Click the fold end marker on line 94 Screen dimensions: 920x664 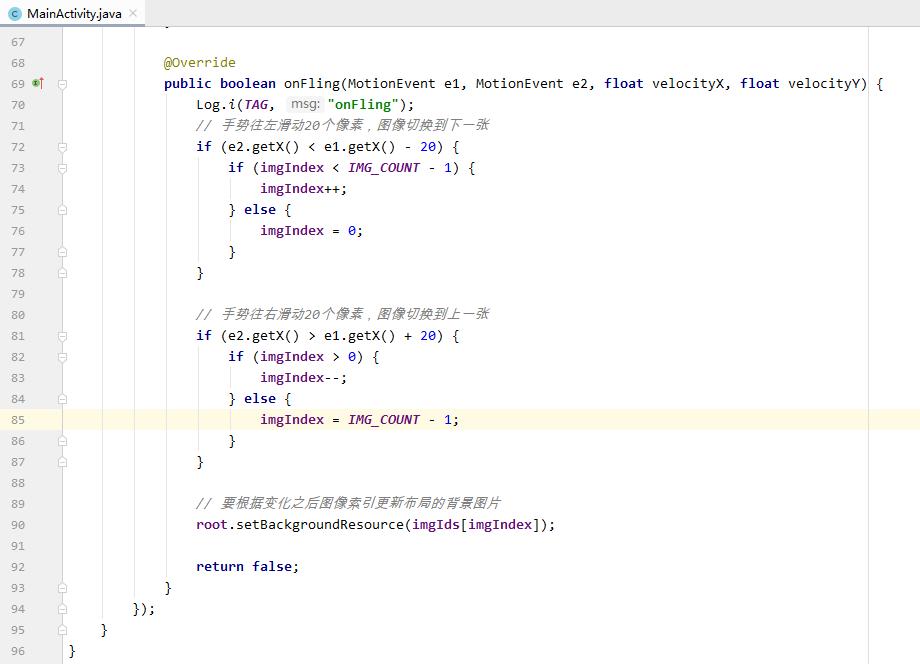pyautogui.click(x=62, y=609)
